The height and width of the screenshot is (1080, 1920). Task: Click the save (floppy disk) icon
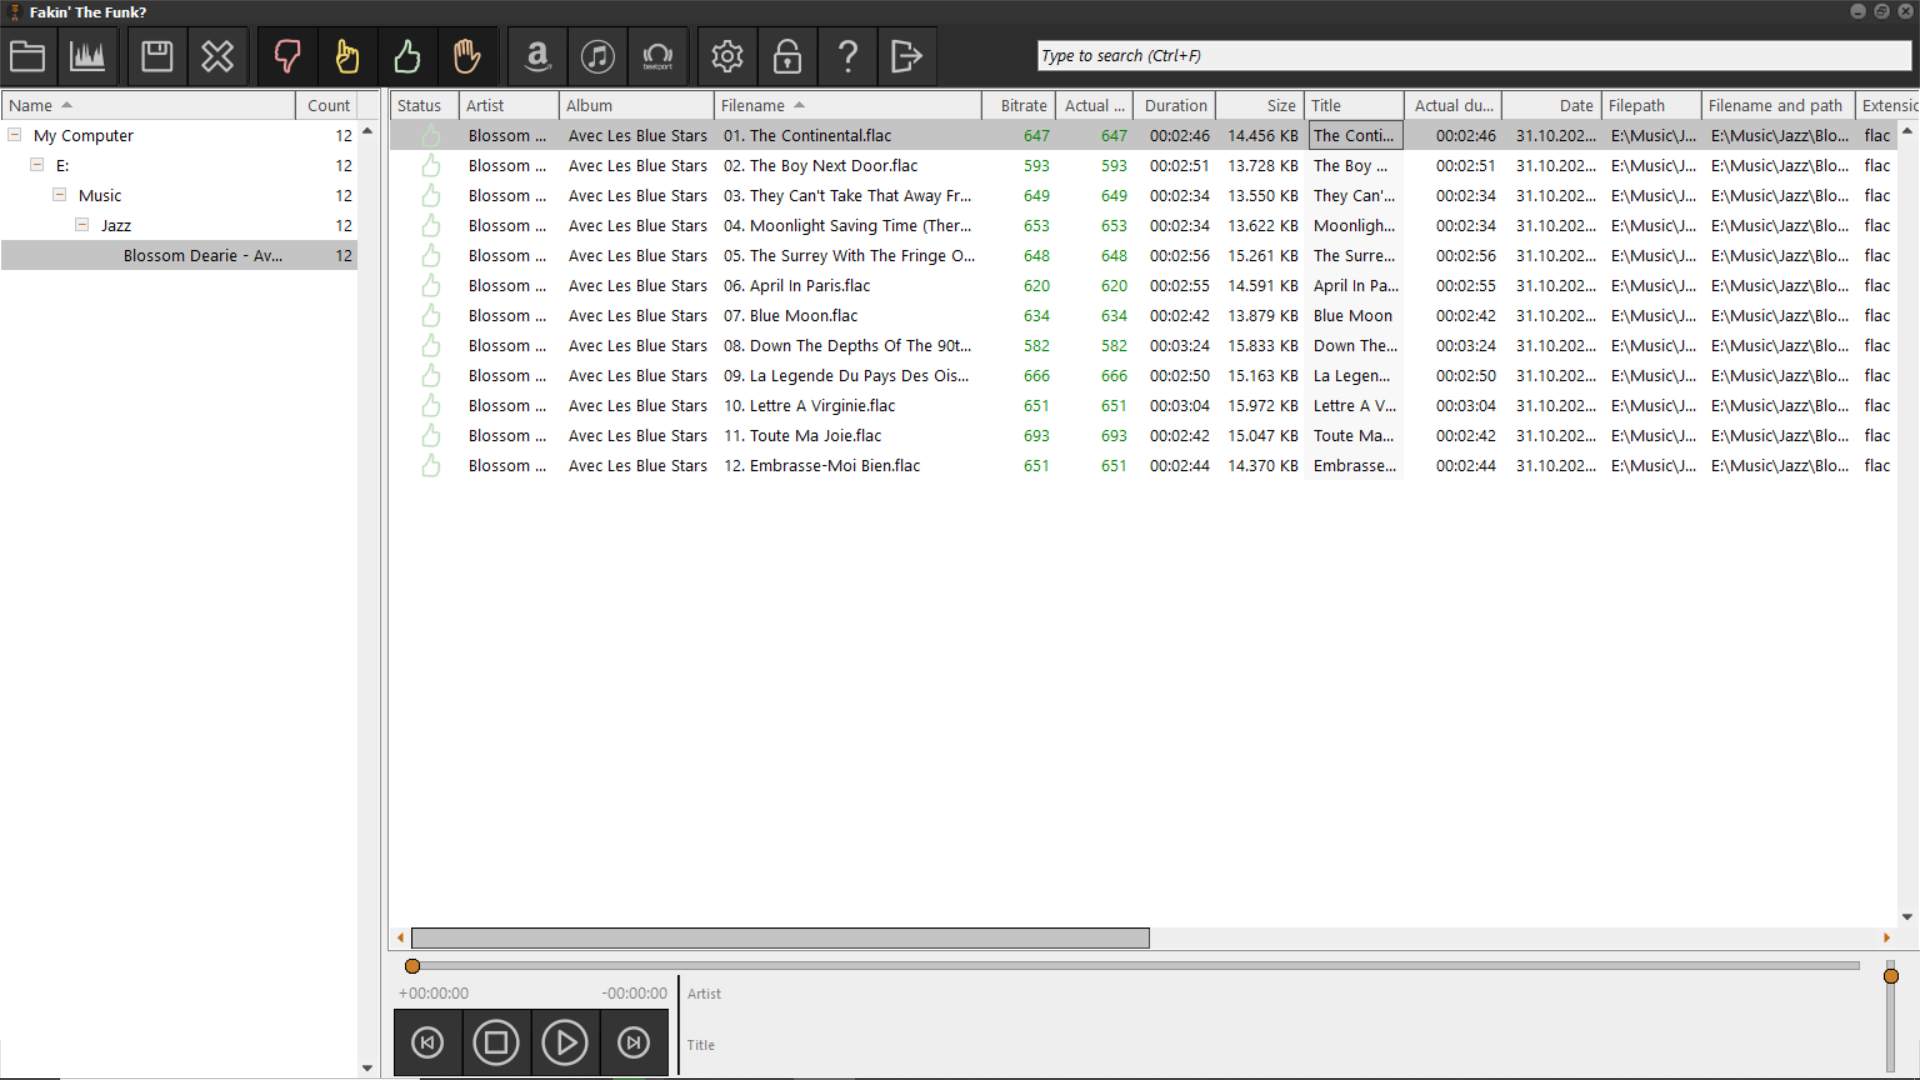[157, 56]
